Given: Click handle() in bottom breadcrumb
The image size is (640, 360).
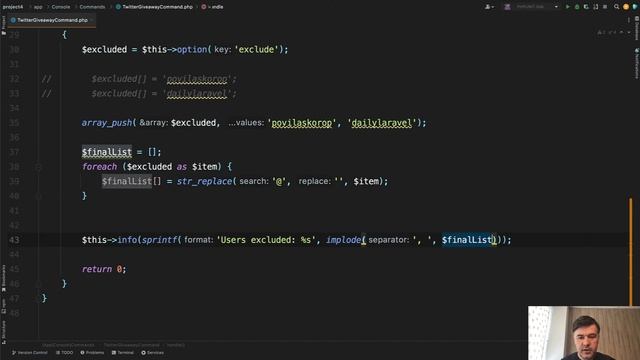Looking at the screenshot, I should pos(176,345).
